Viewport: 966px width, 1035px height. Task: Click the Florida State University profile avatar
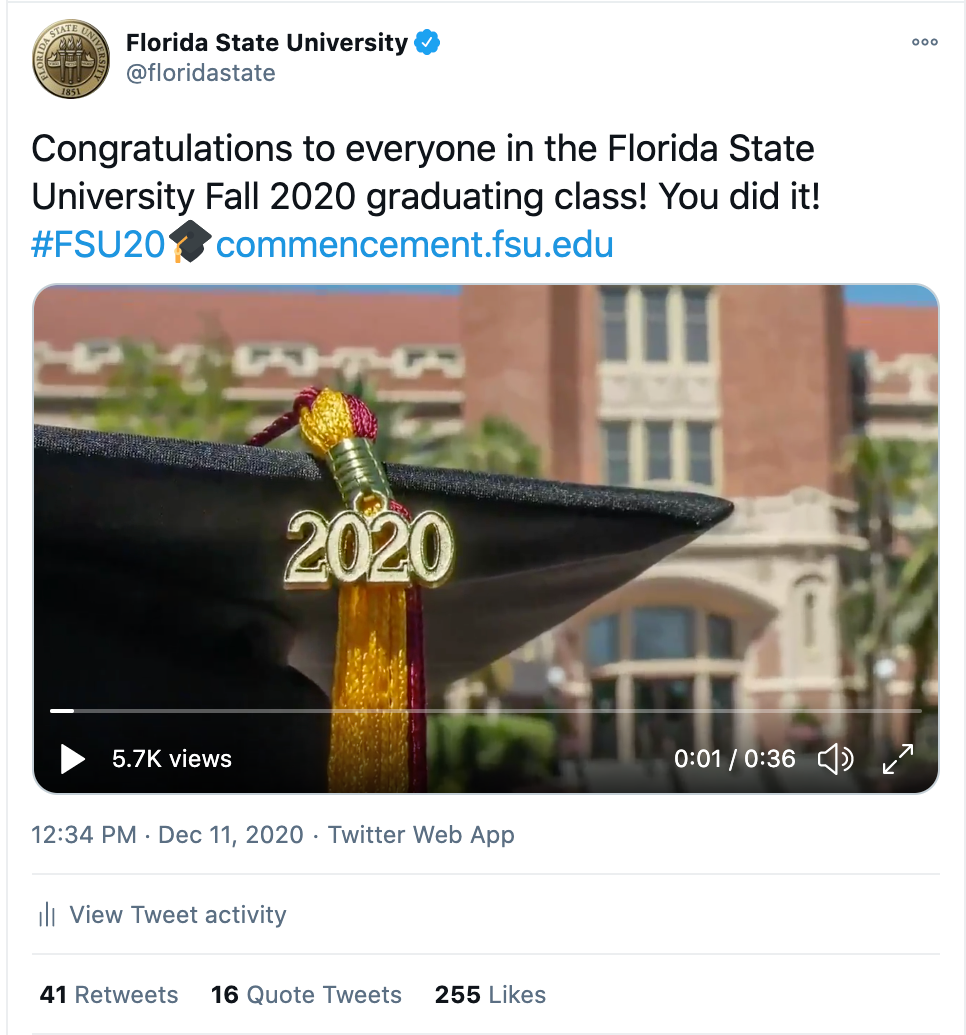(x=70, y=60)
